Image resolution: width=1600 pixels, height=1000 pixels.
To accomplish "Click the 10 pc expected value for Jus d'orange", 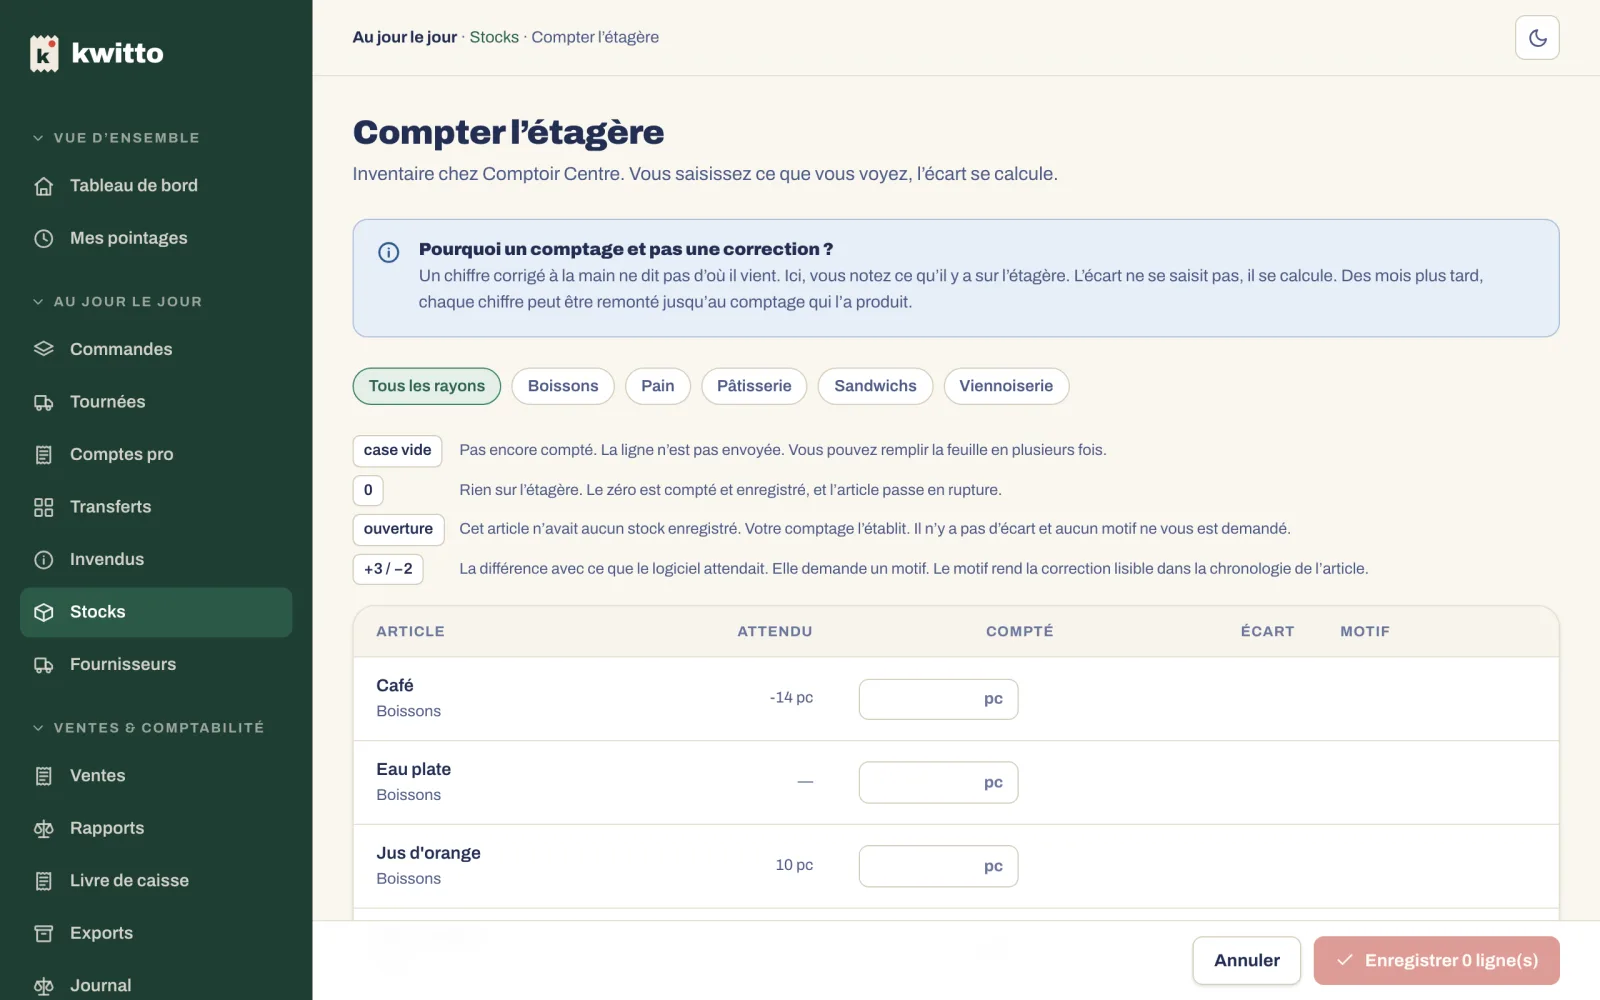I will coord(794,865).
